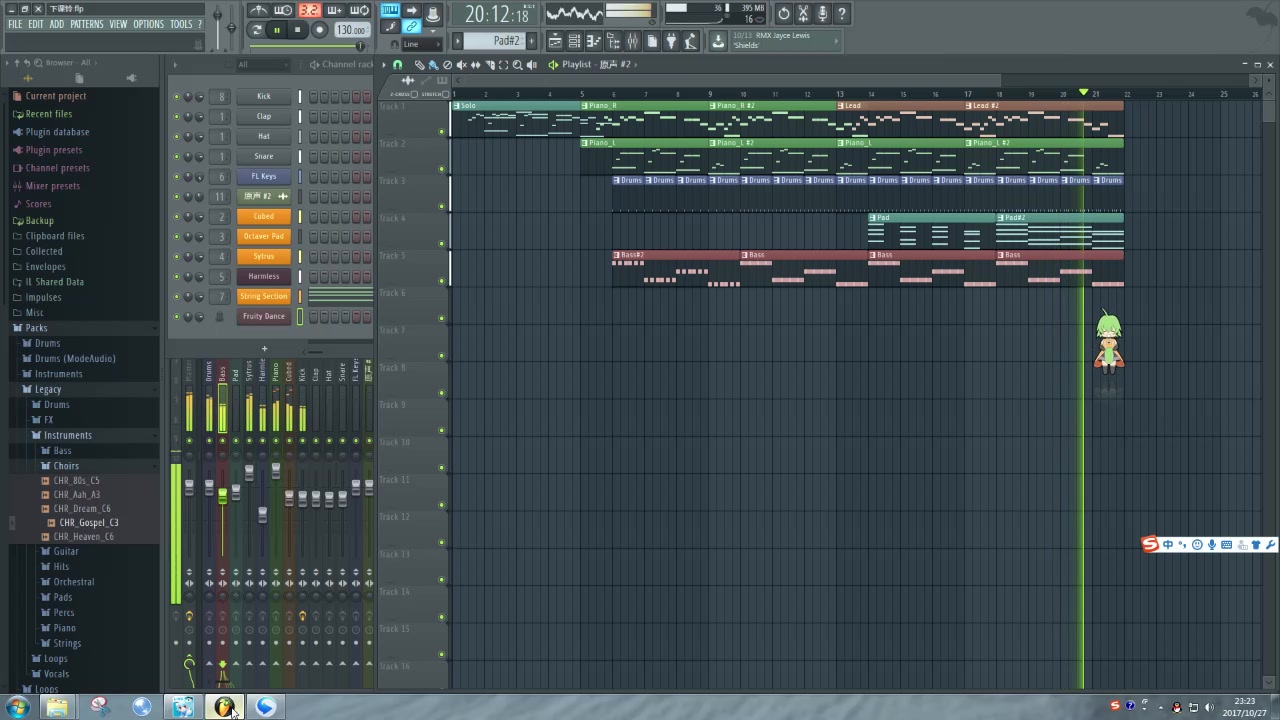Open the VIEW menu
Image resolution: width=1280 pixels, height=720 pixels.
tap(118, 24)
